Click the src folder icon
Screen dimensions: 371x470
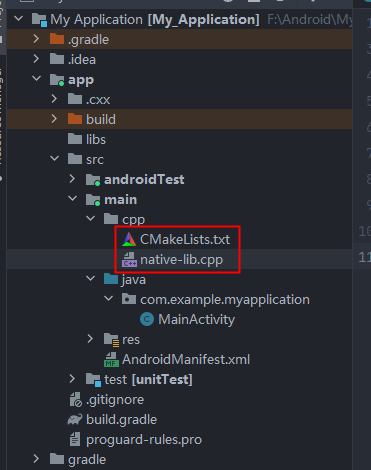click(x=75, y=159)
